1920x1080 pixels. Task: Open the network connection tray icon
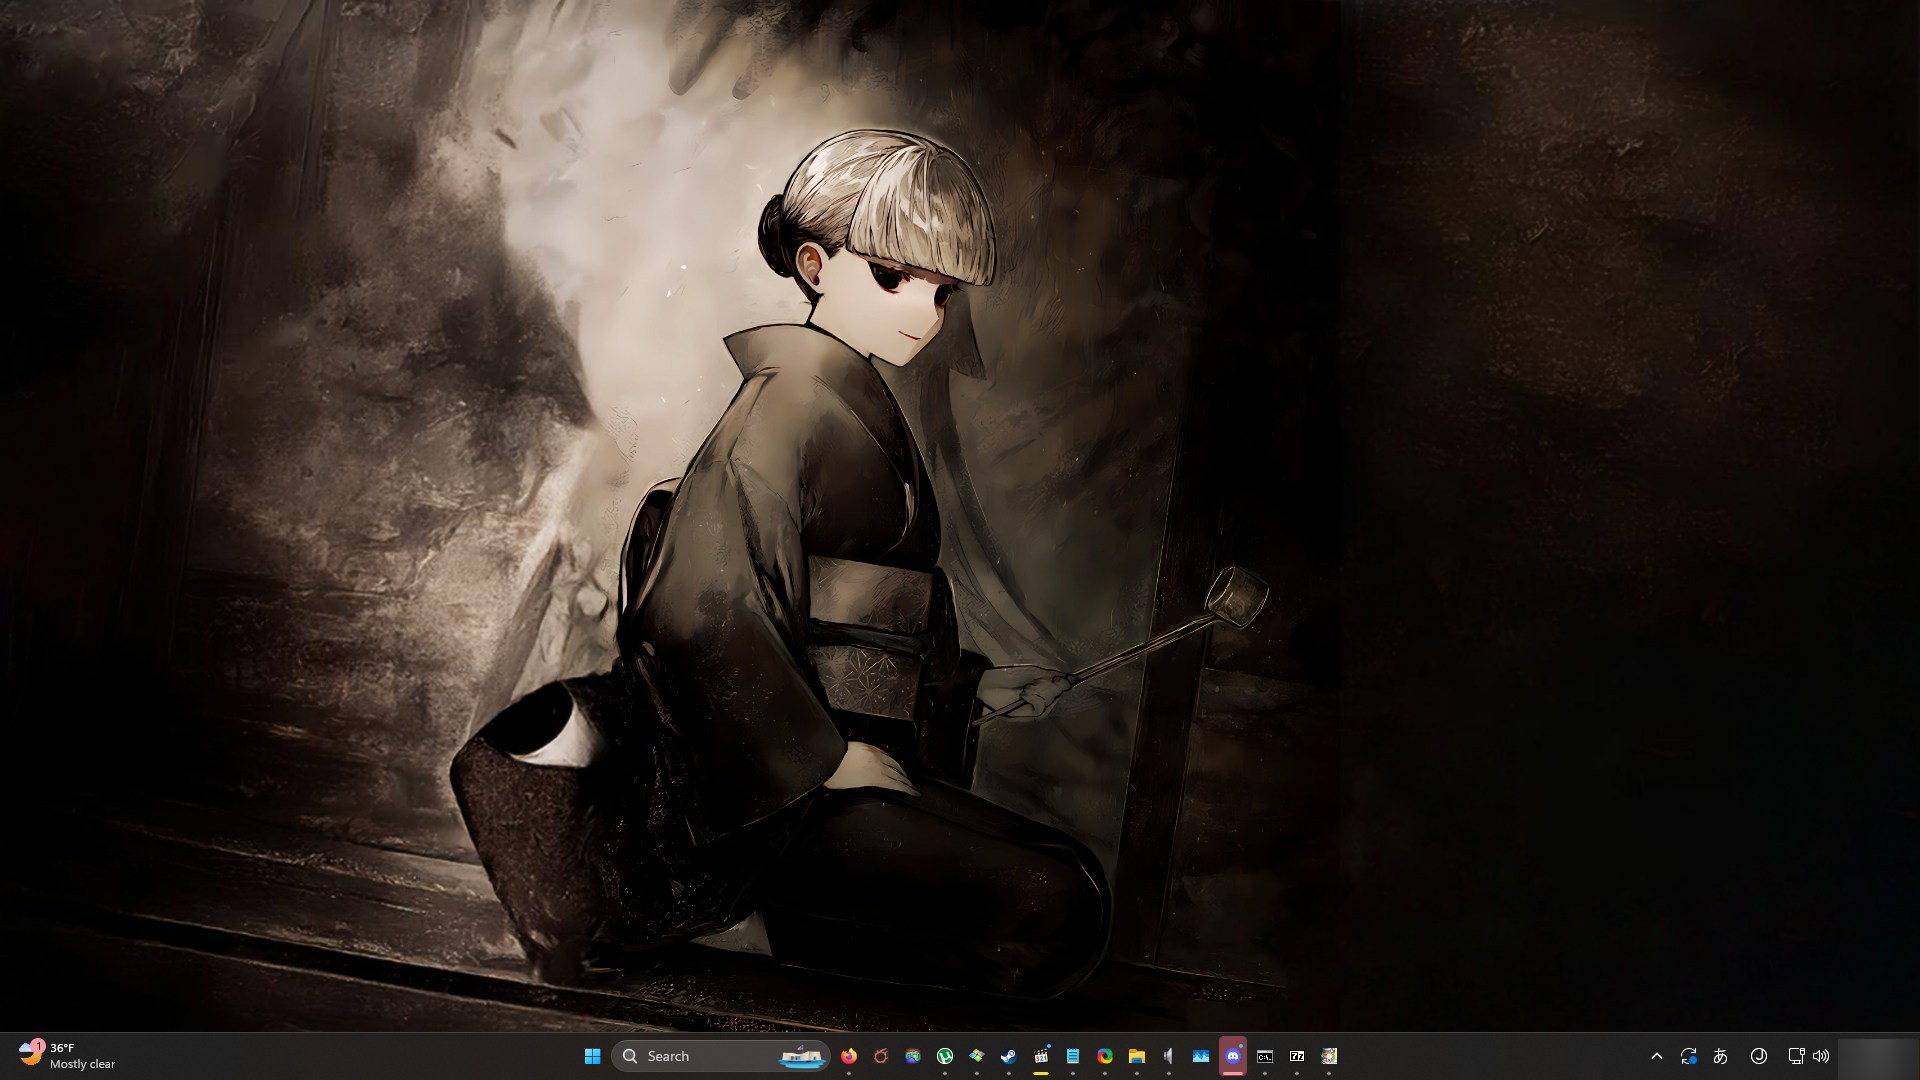[1796, 1056]
